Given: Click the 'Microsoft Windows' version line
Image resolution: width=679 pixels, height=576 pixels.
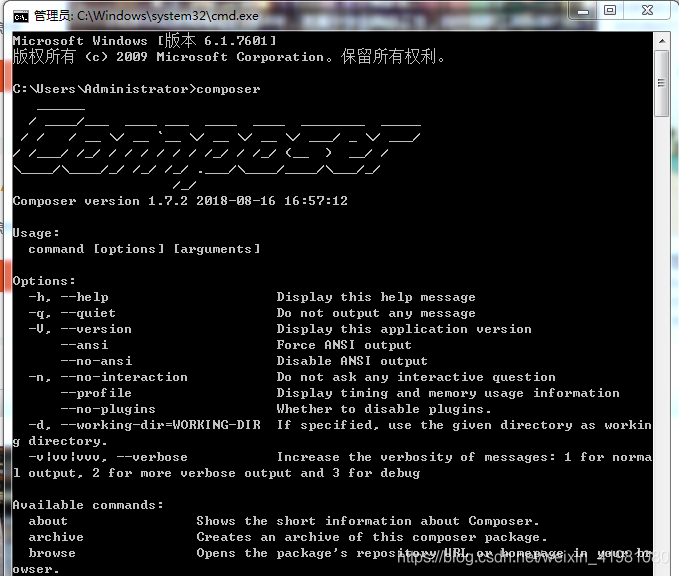Looking at the screenshot, I should [144, 41].
